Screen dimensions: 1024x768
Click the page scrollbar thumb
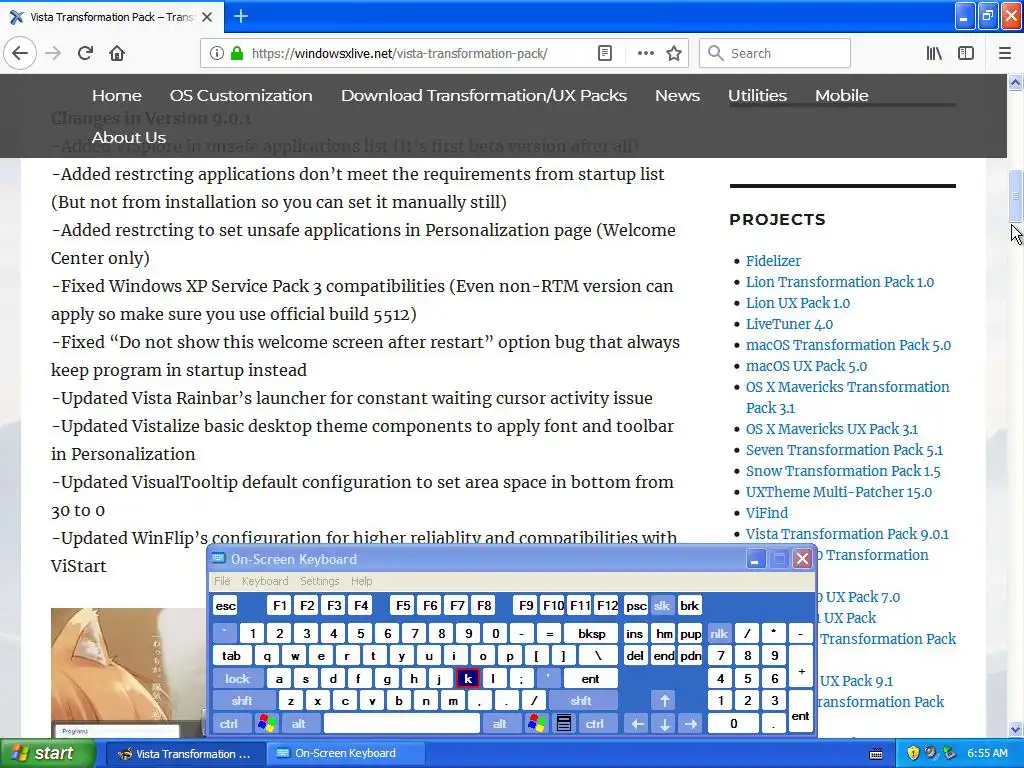[1016, 196]
